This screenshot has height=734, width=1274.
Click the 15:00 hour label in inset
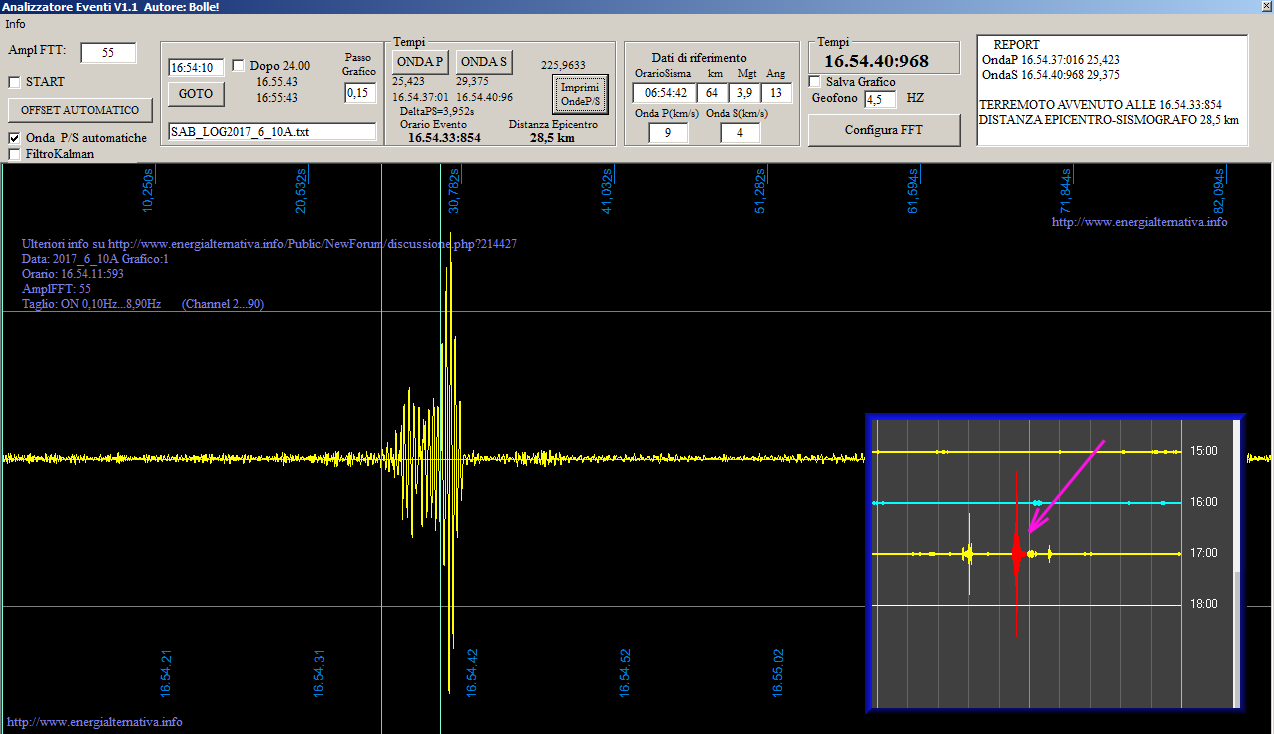click(1204, 451)
